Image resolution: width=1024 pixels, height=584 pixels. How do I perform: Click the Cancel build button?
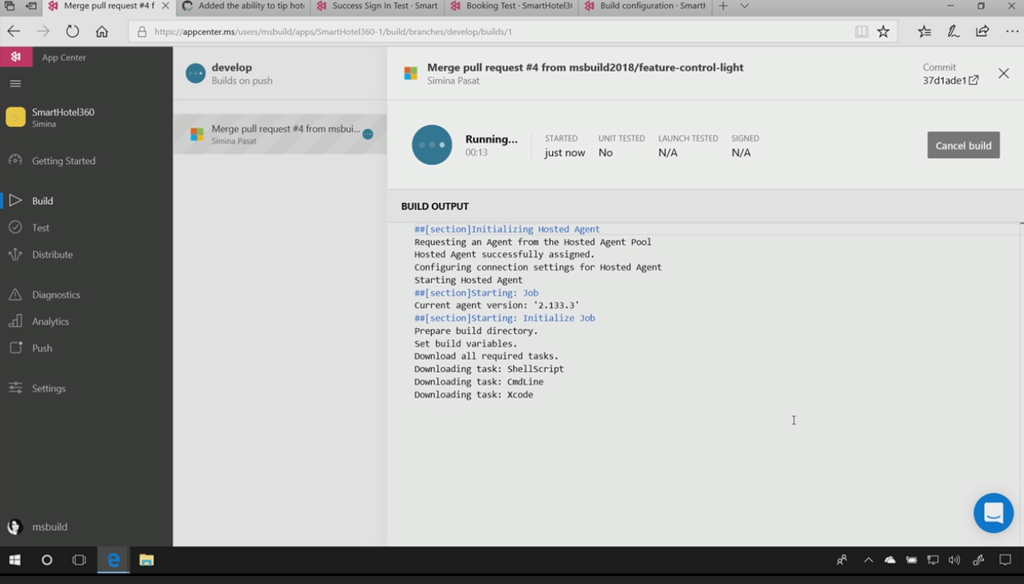click(x=962, y=146)
